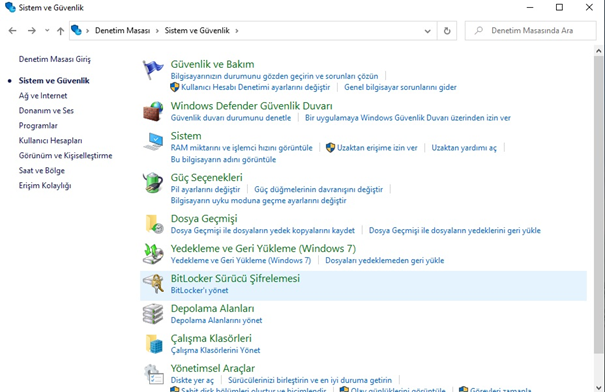Screen dimensions: 605x392
Task: Open Erişim Kolaylığı category
Action: click(45, 186)
